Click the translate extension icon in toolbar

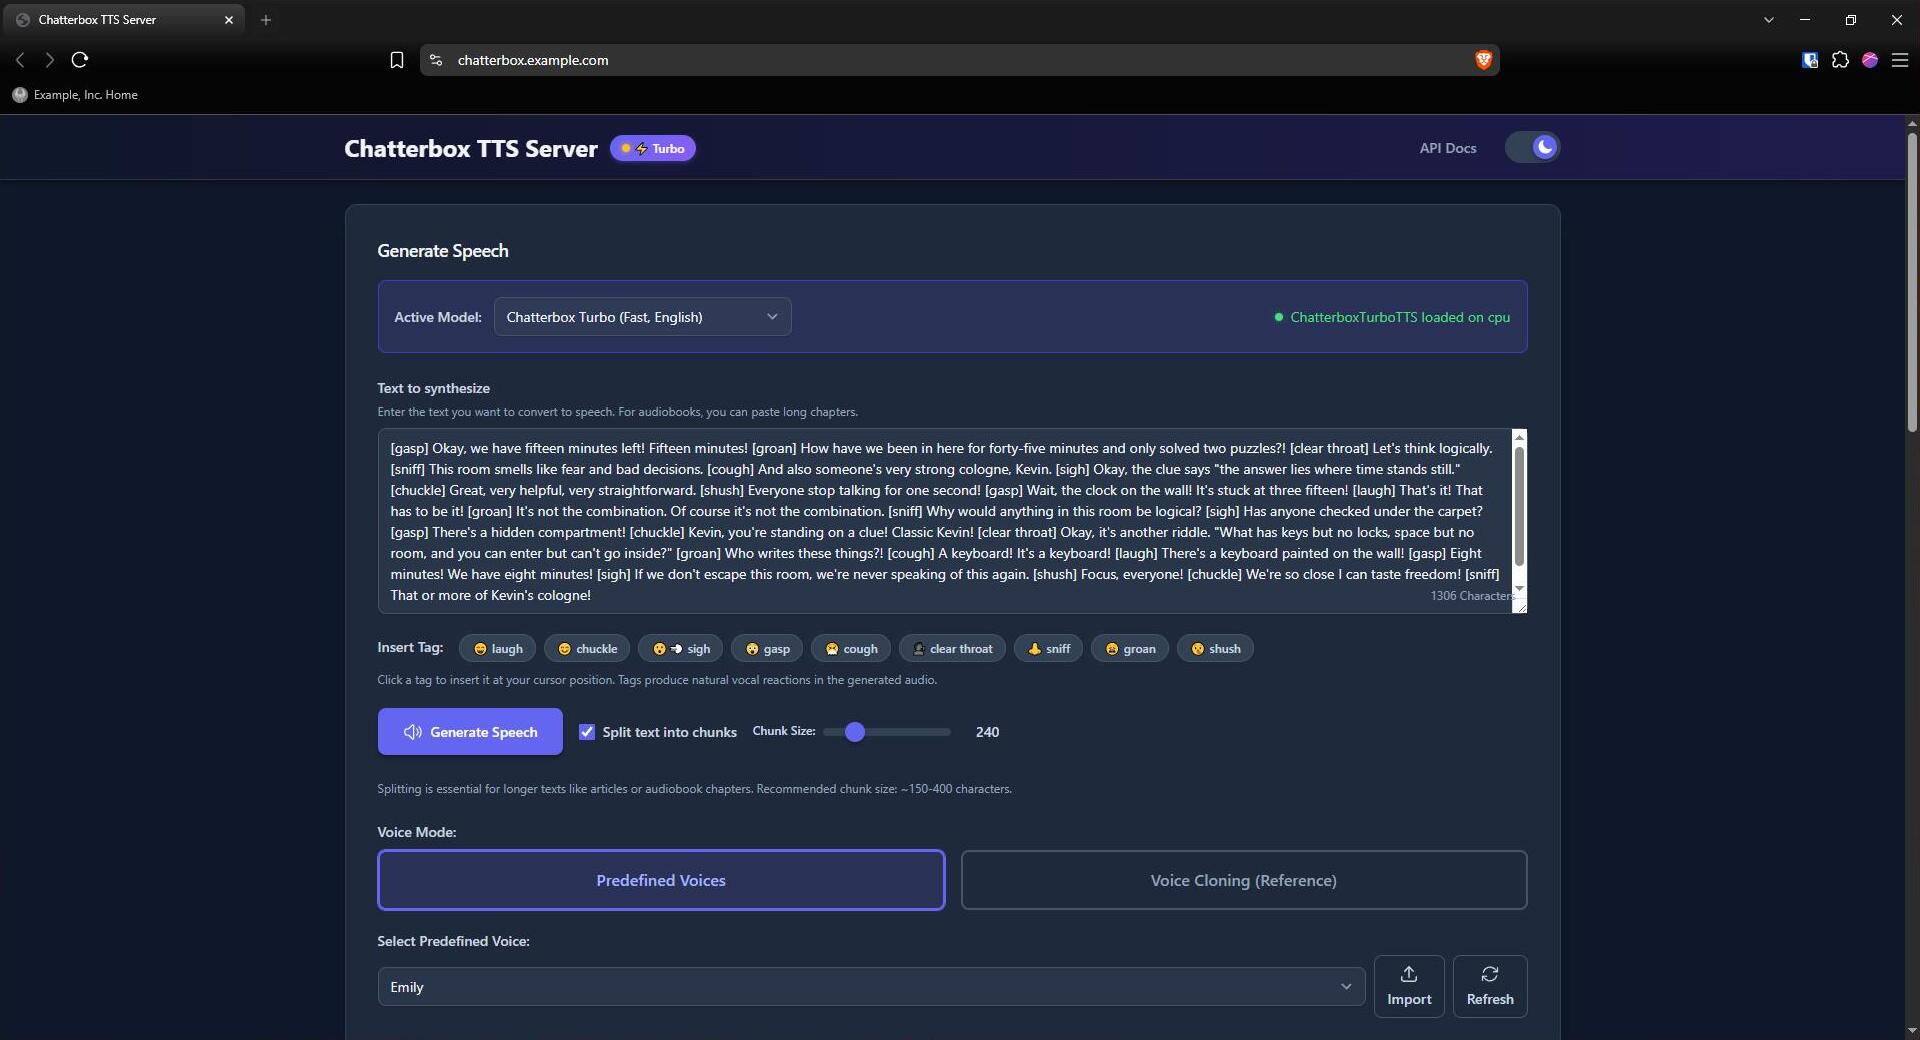pyautogui.click(x=1810, y=60)
